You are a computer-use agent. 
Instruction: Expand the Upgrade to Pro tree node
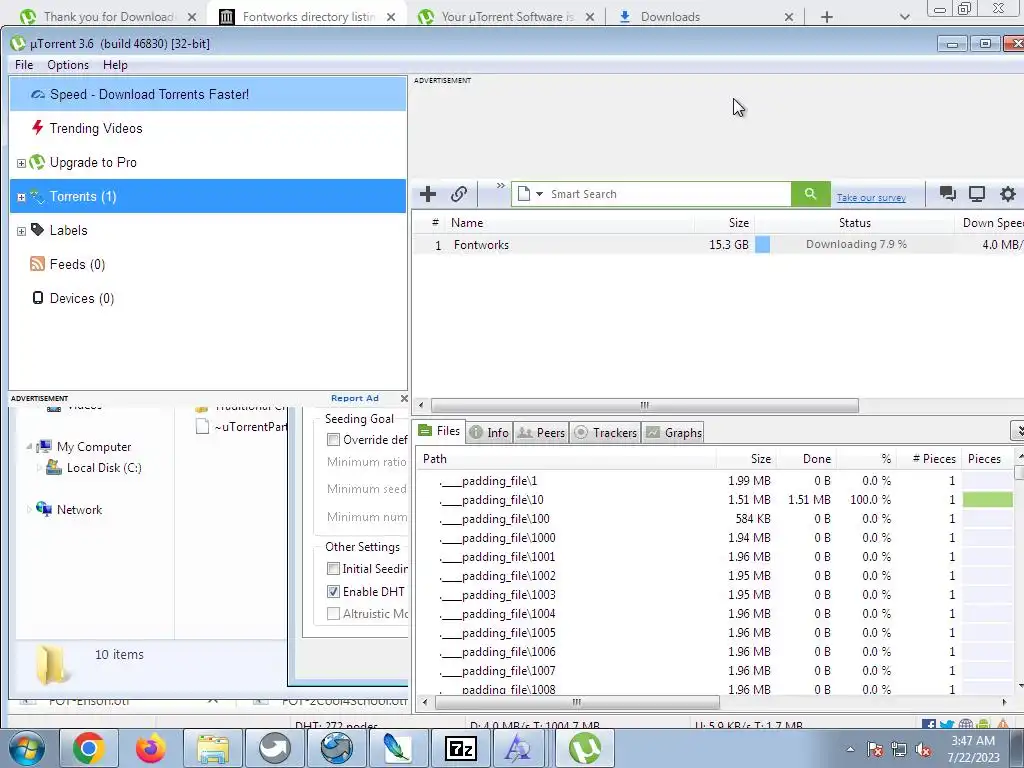21,163
